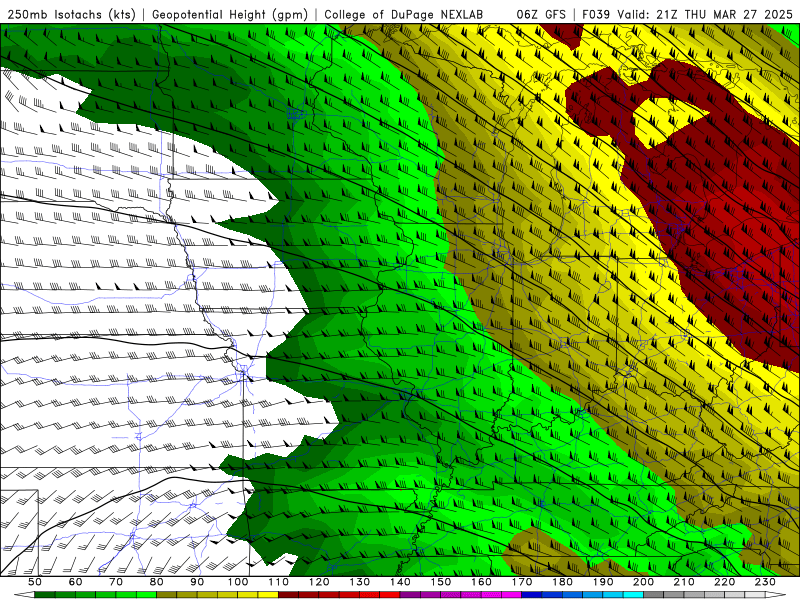Click the '06Z GFS' model run label

tap(541, 14)
